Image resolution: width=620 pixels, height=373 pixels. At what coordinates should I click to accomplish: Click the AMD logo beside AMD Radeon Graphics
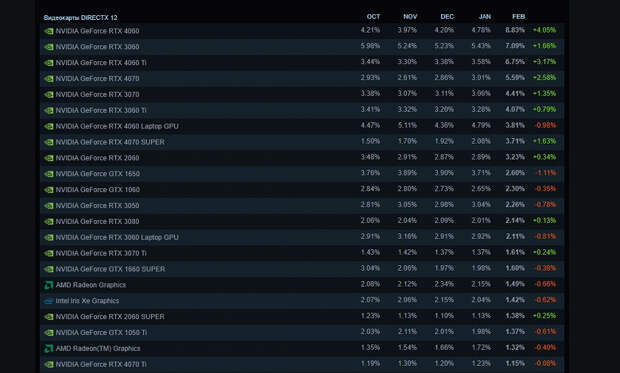(x=49, y=285)
